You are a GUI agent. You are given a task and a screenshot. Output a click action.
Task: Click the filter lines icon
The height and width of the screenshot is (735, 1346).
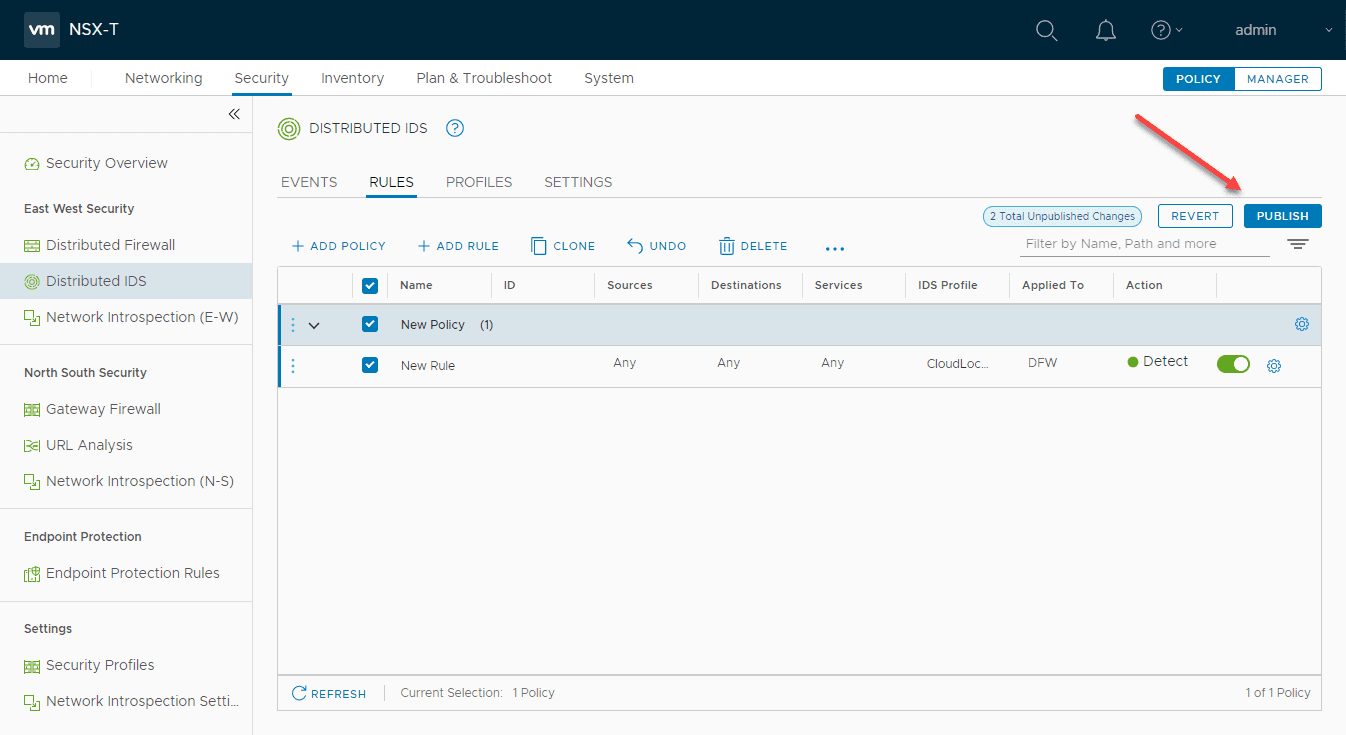(x=1297, y=244)
